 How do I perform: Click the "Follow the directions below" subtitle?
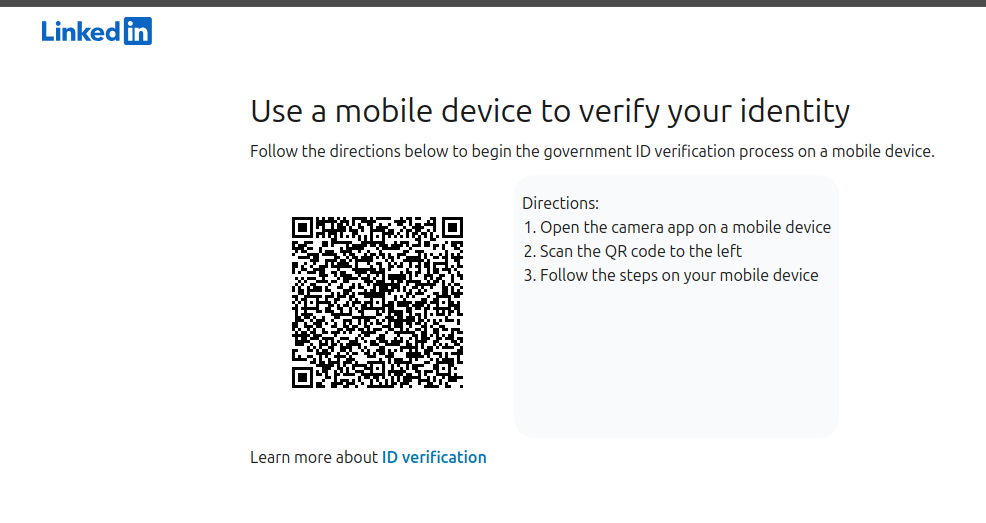click(592, 151)
